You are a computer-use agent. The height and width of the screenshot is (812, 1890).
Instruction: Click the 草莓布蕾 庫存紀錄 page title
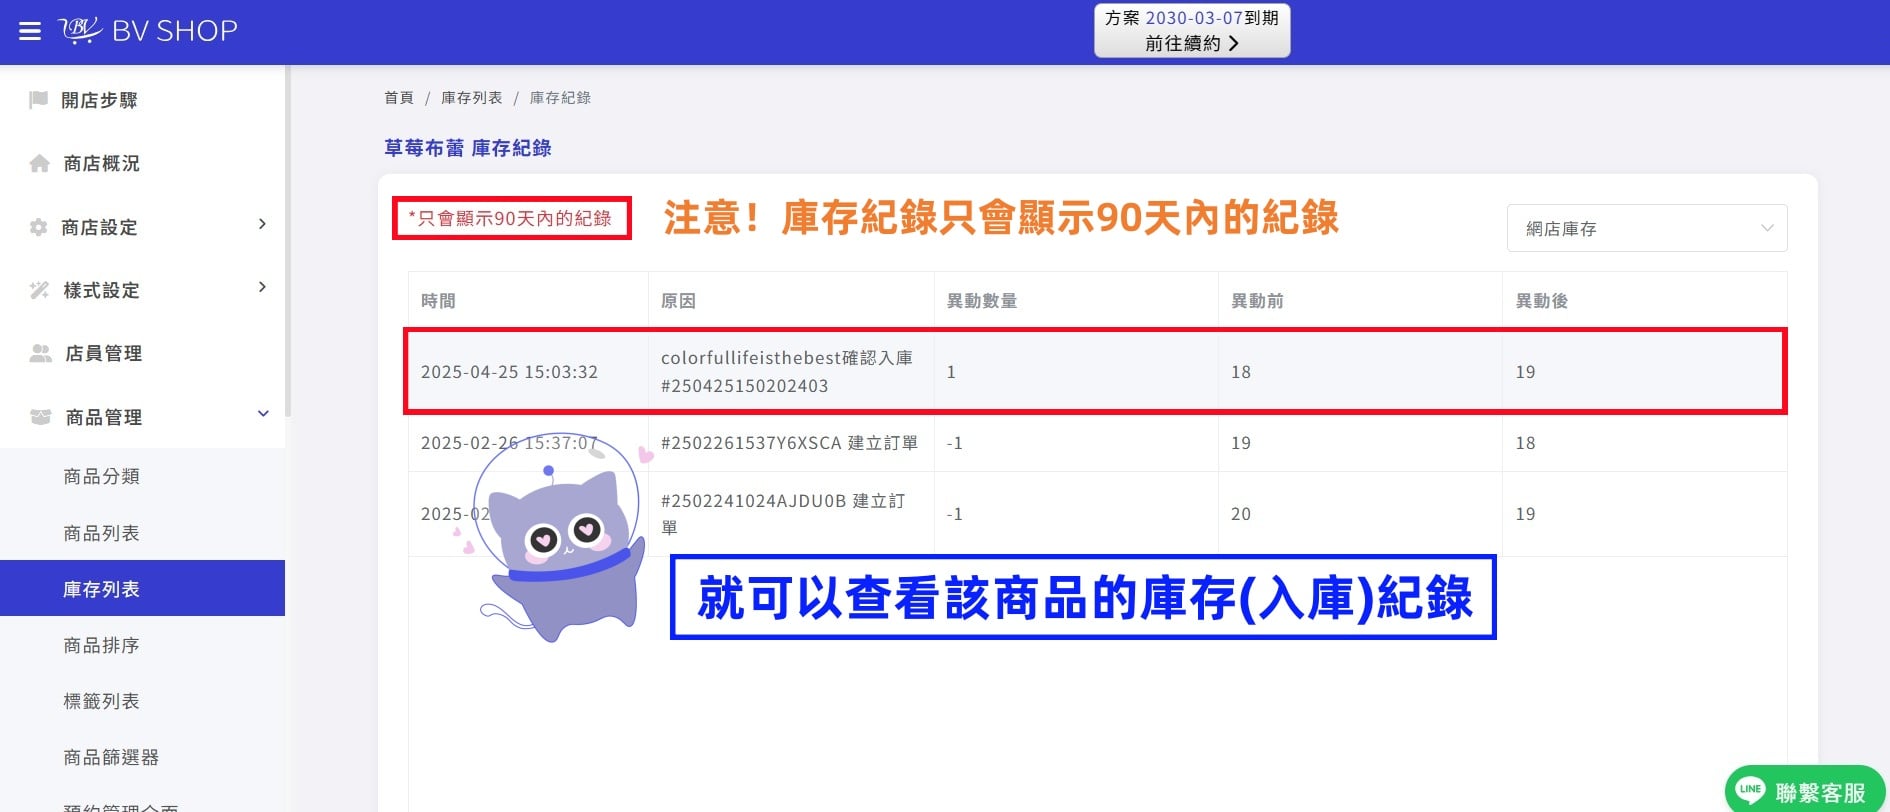(x=468, y=148)
